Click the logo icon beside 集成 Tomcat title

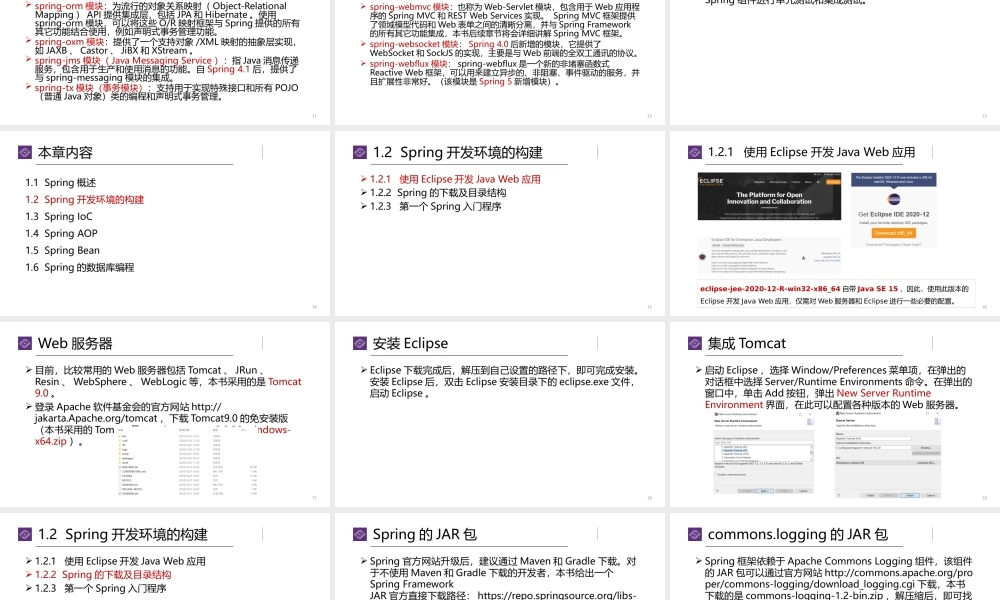pos(695,344)
